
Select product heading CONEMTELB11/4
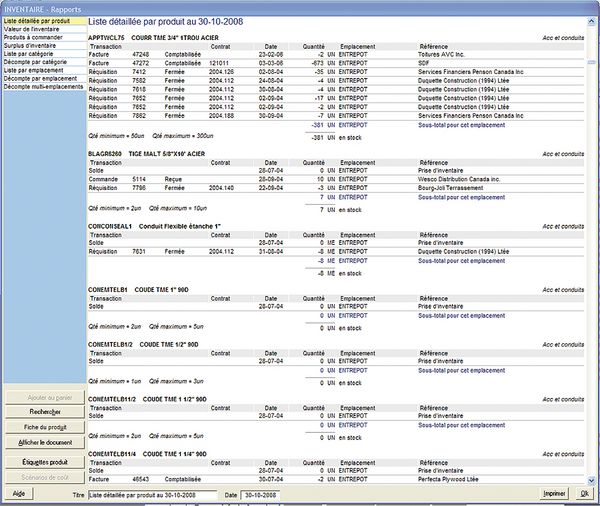(147, 454)
